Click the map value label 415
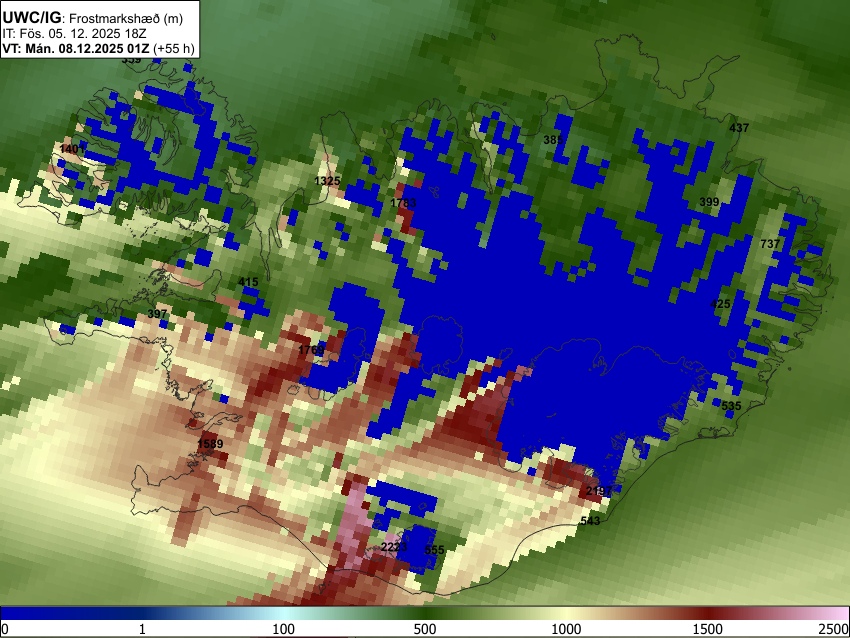The width and height of the screenshot is (850, 638). (x=248, y=282)
